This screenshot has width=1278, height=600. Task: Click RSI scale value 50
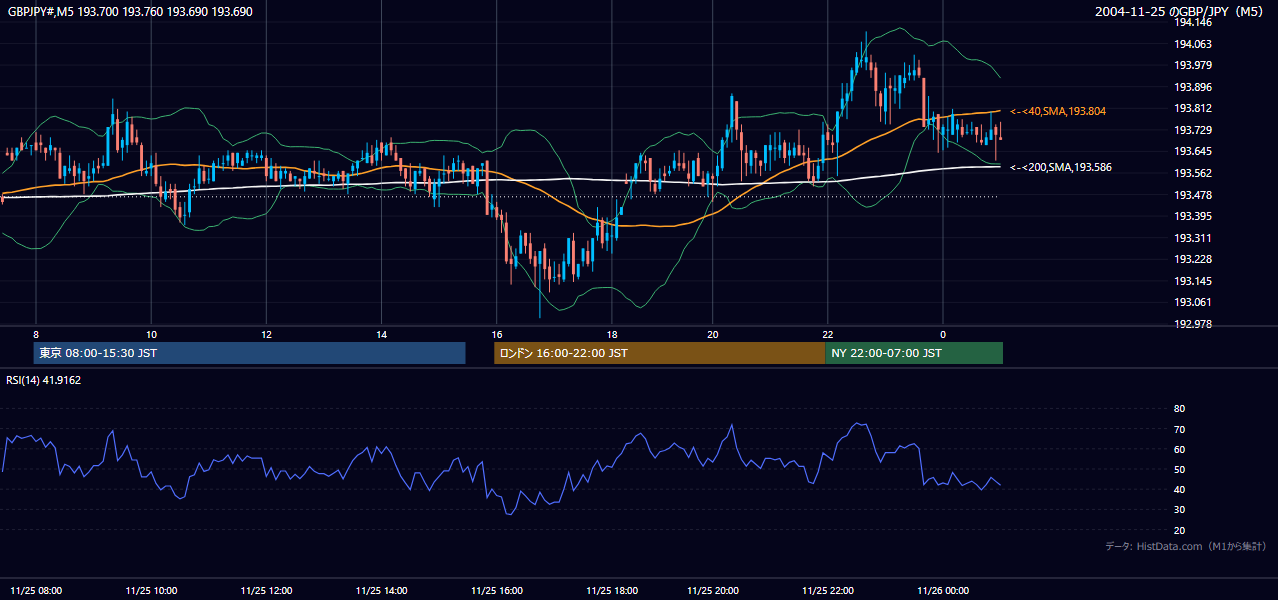(1179, 469)
